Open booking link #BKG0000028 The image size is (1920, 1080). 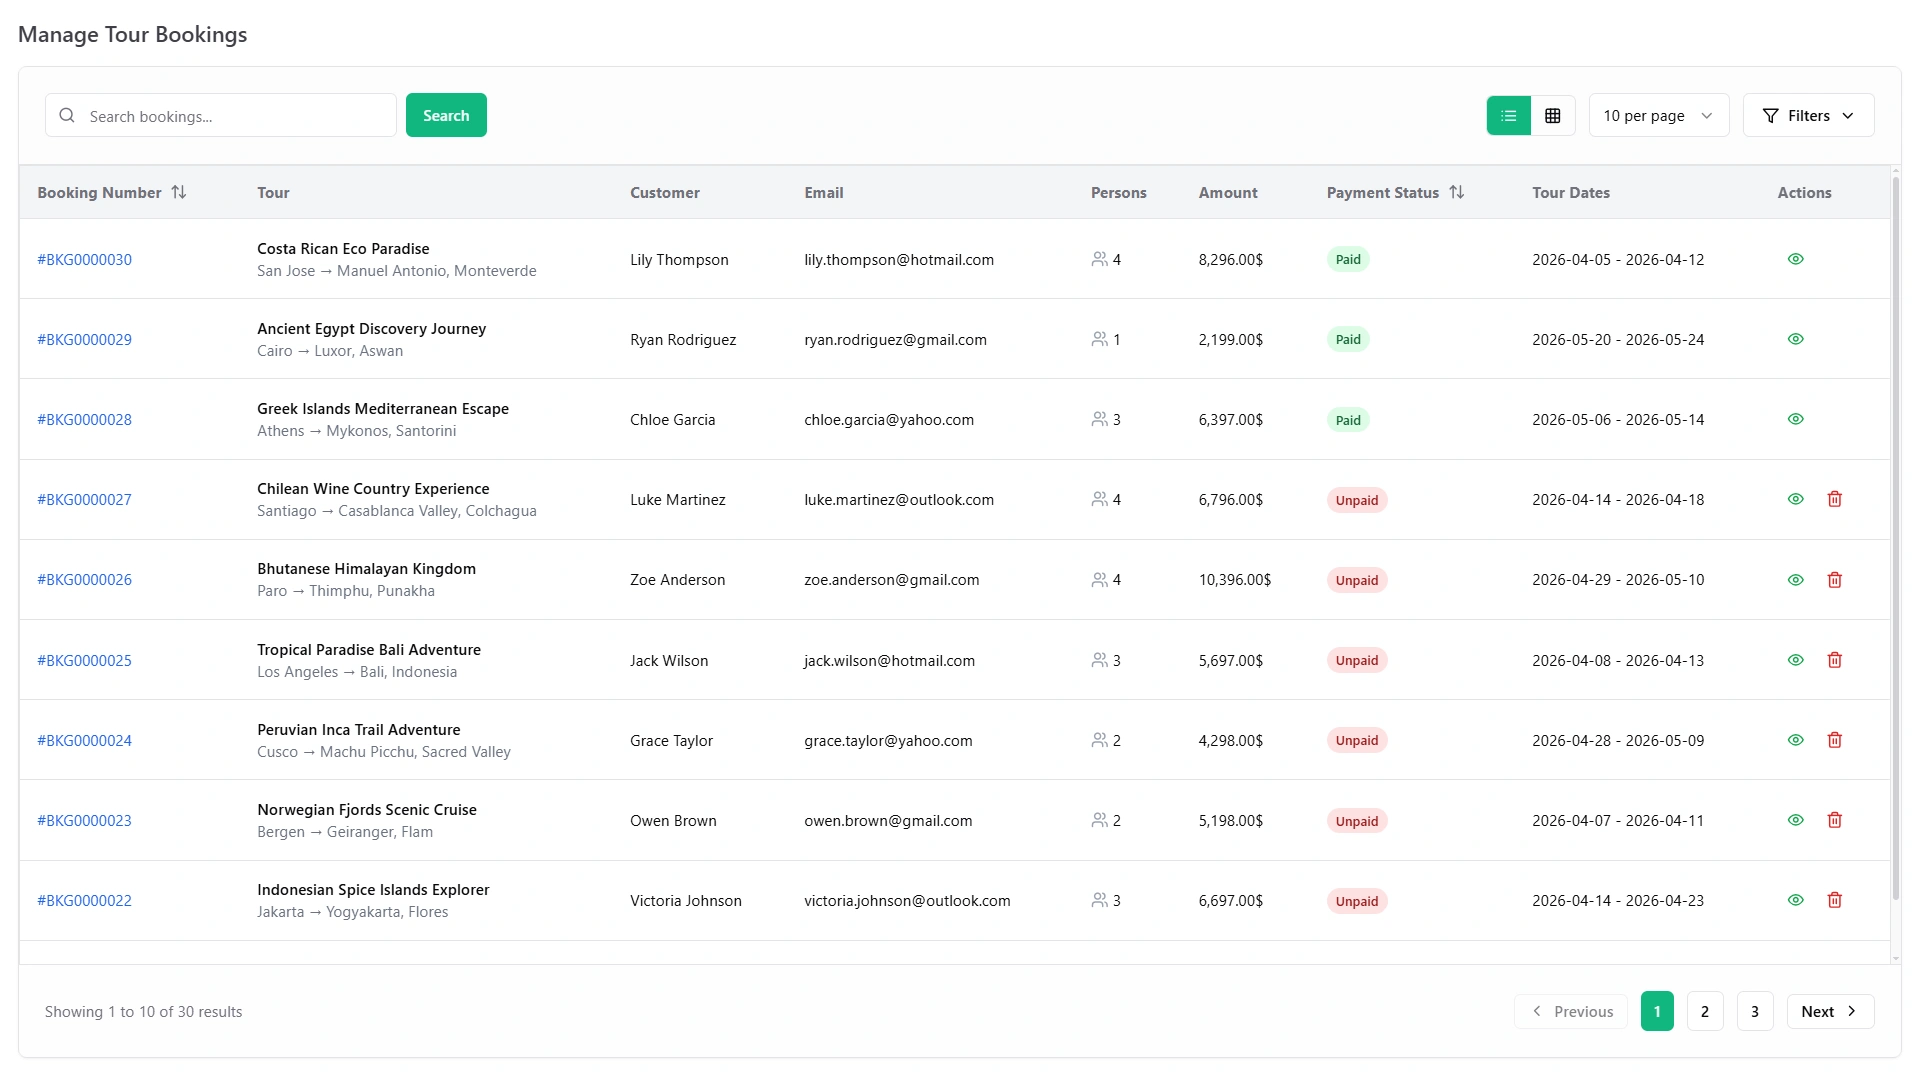coord(84,419)
